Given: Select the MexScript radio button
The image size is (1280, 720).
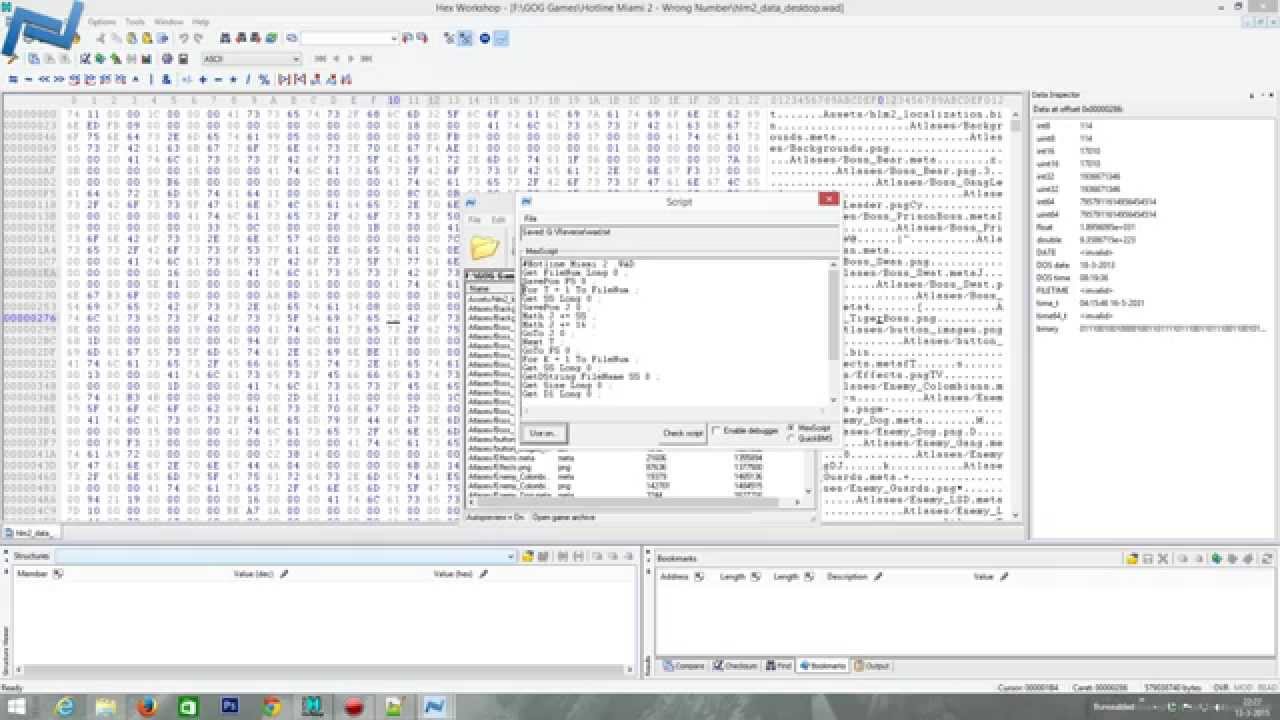Looking at the screenshot, I should pyautogui.click(x=791, y=428).
